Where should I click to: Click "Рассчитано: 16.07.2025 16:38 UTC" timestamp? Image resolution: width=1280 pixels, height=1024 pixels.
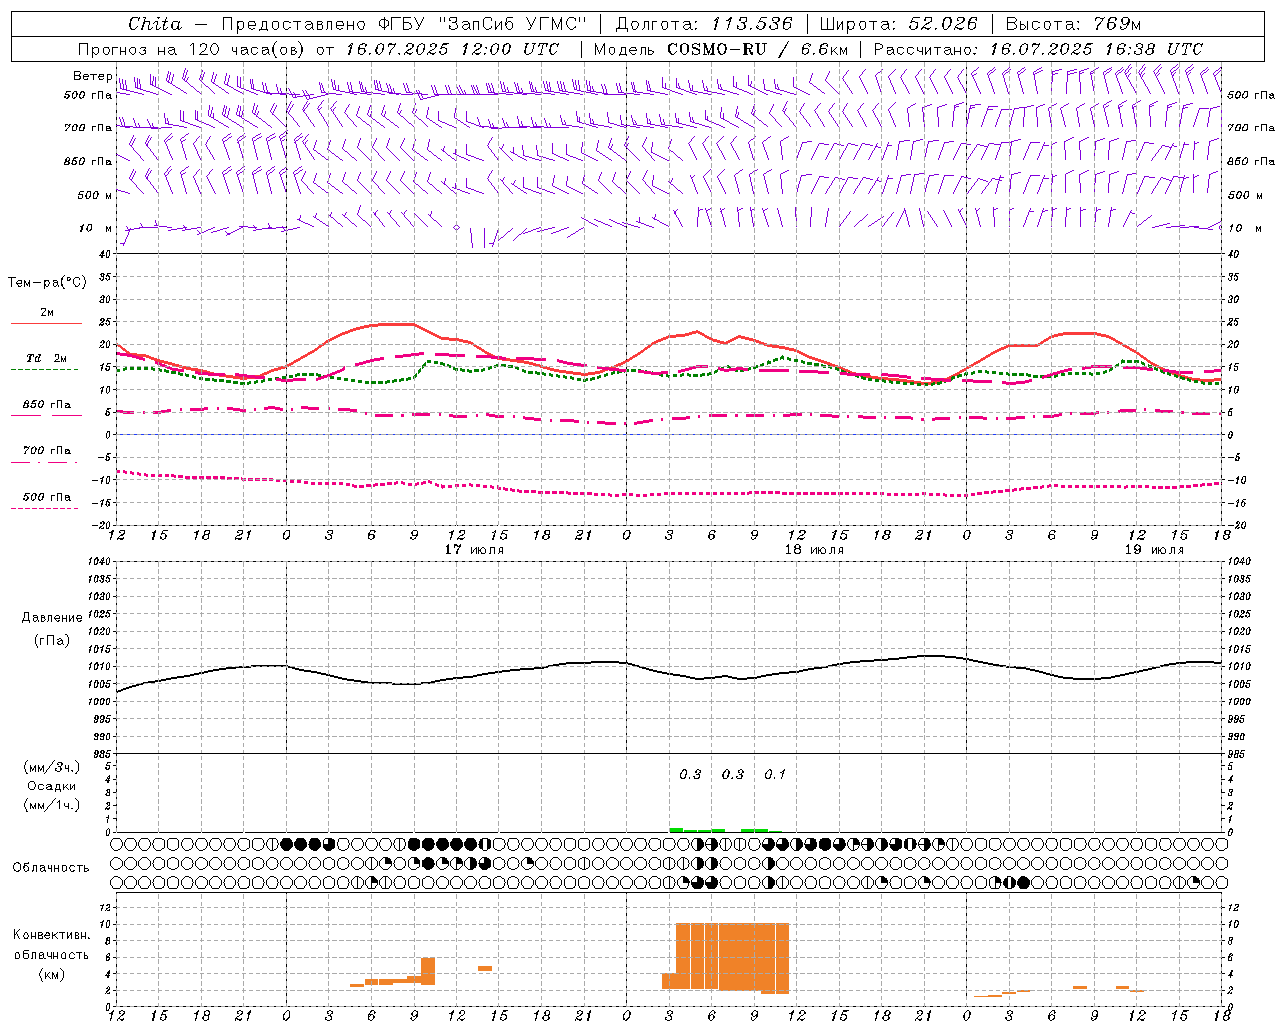coord(1038,49)
